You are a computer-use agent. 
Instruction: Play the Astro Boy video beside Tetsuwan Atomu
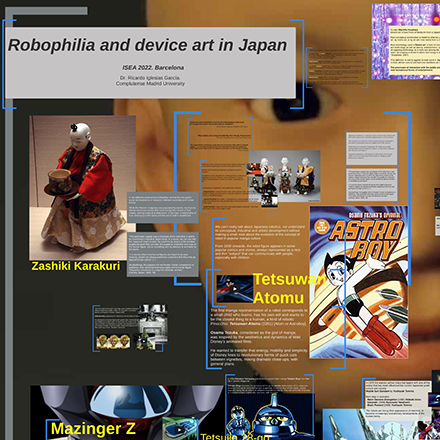(235, 289)
